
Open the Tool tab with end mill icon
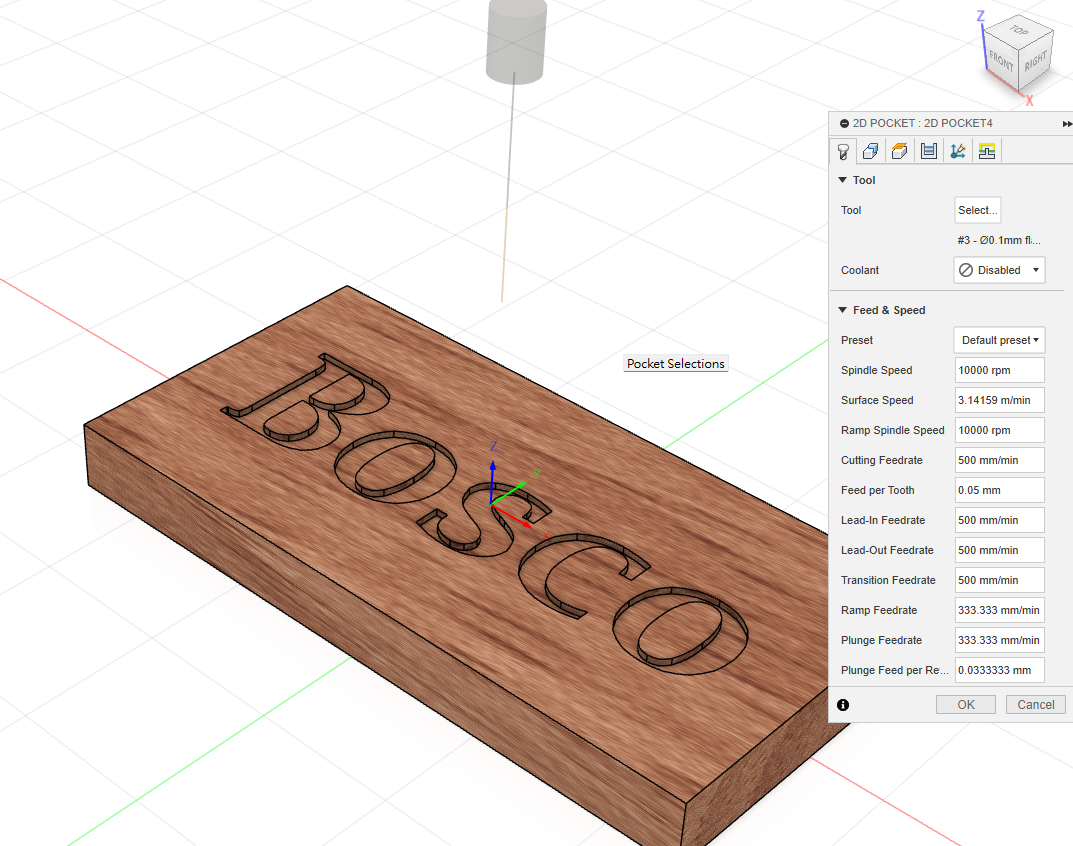(843, 151)
